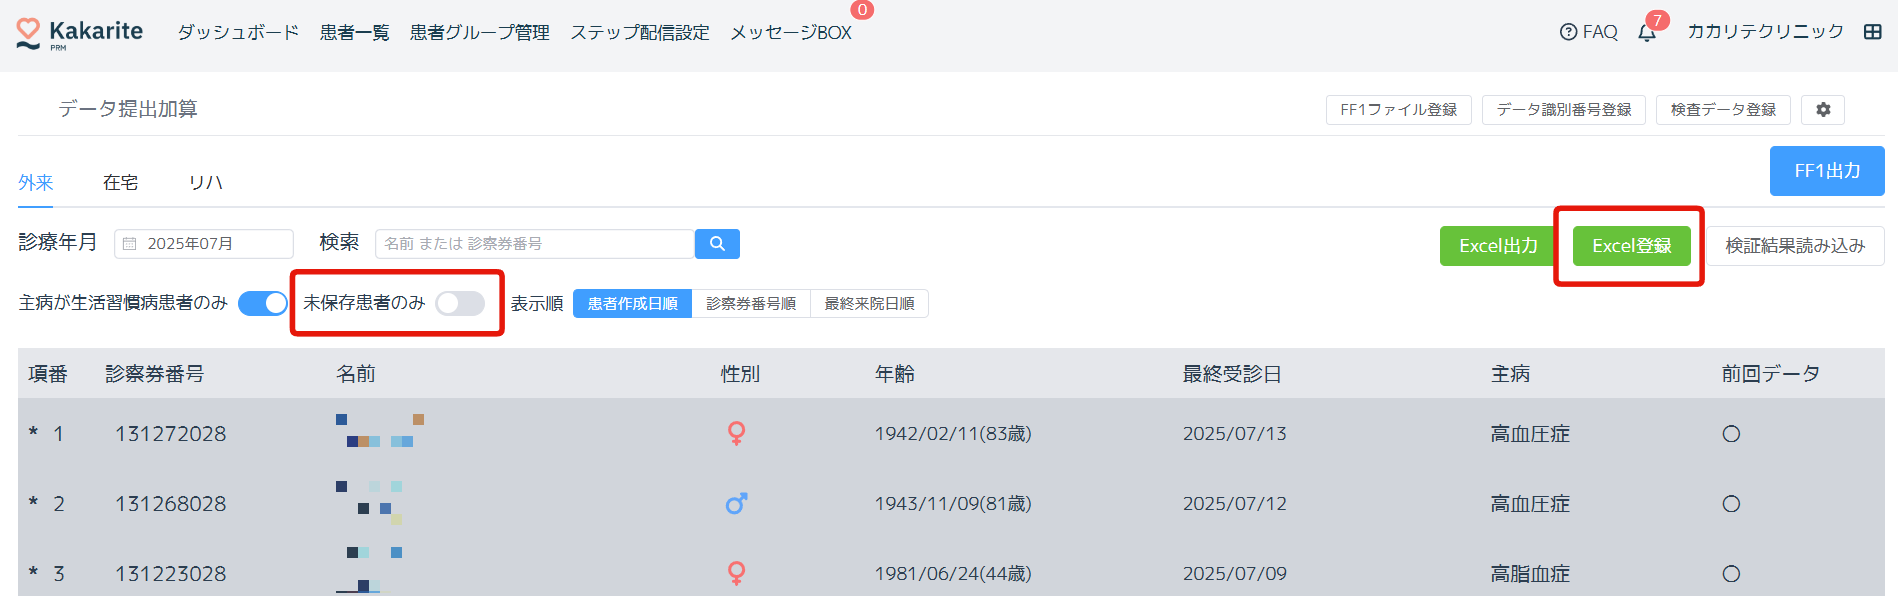Click the FAQ question mark icon
The image size is (1898, 596).
point(1568,32)
